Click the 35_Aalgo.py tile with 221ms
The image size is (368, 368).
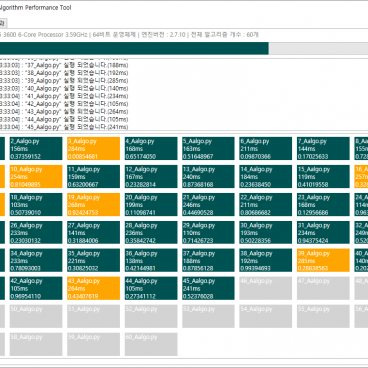tap(94, 260)
